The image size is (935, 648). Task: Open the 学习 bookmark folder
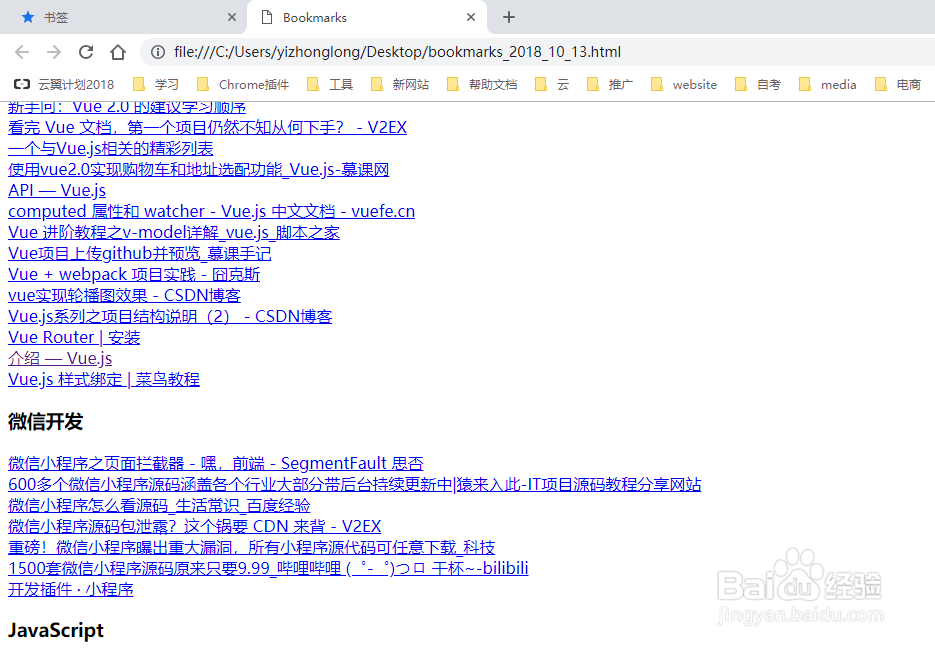point(156,85)
